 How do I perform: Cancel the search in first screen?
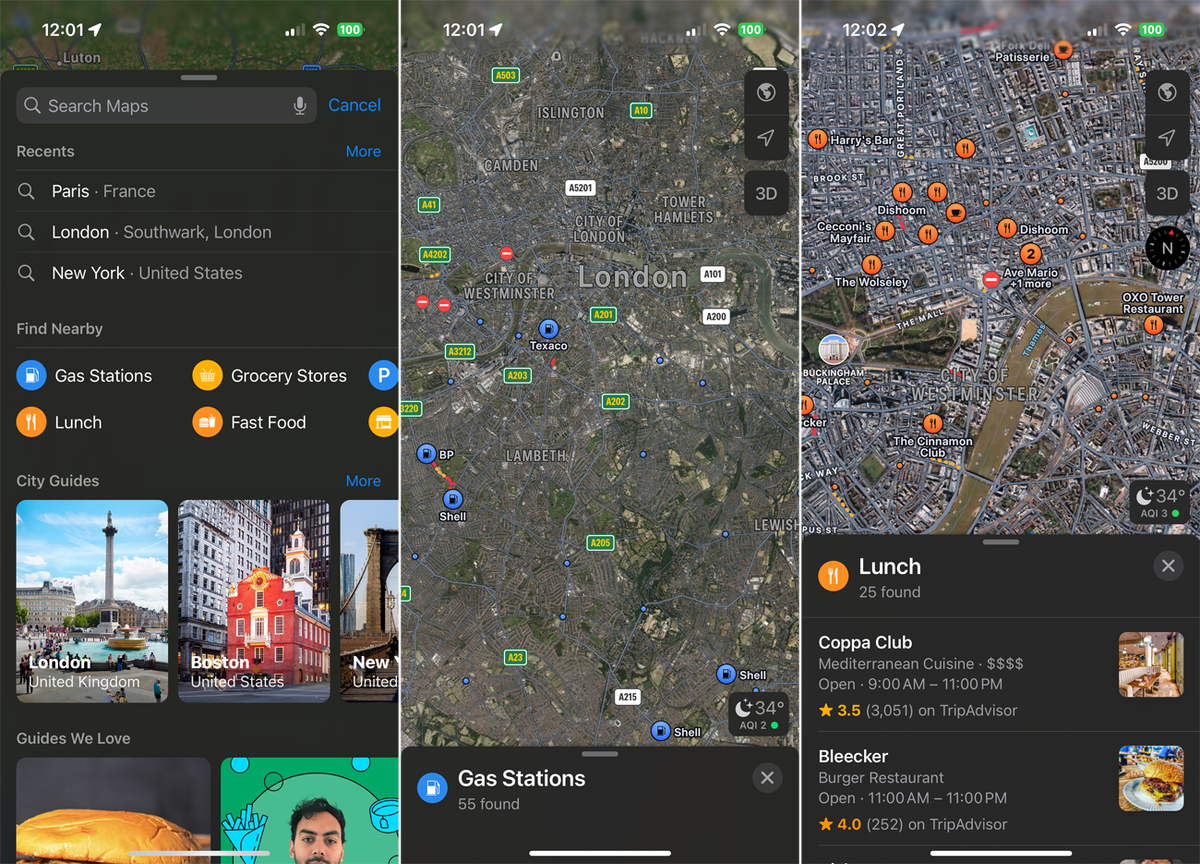point(354,105)
